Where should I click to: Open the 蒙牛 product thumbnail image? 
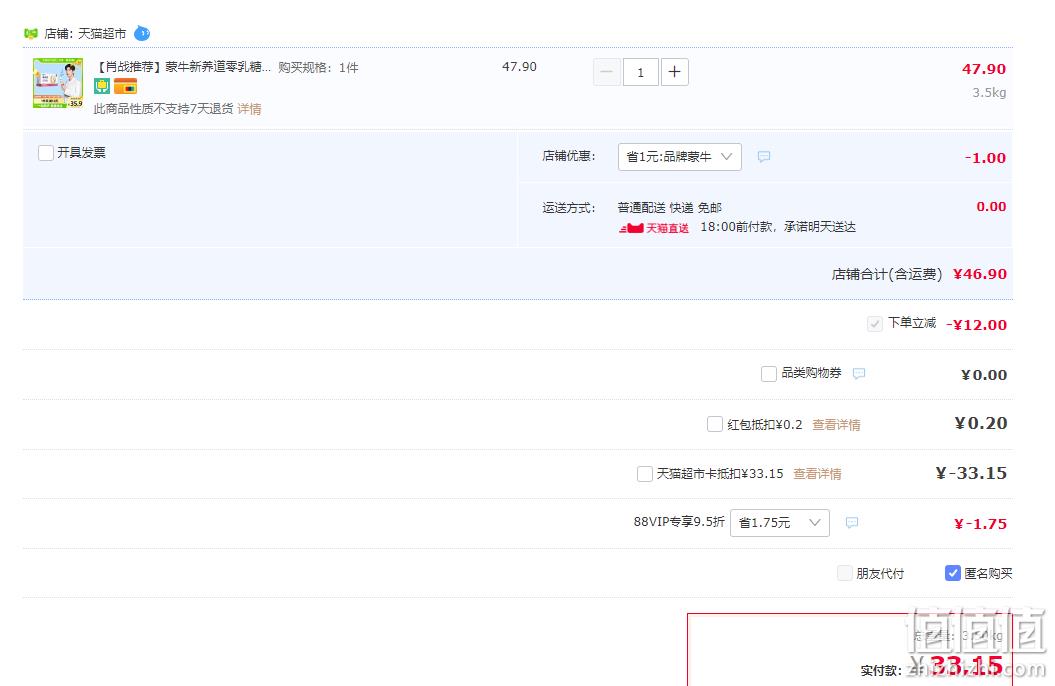coord(58,83)
